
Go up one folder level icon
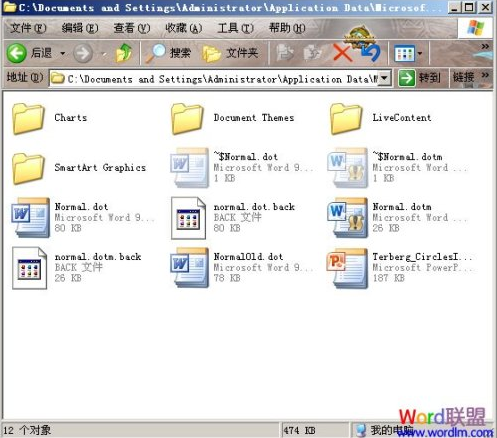[124, 53]
